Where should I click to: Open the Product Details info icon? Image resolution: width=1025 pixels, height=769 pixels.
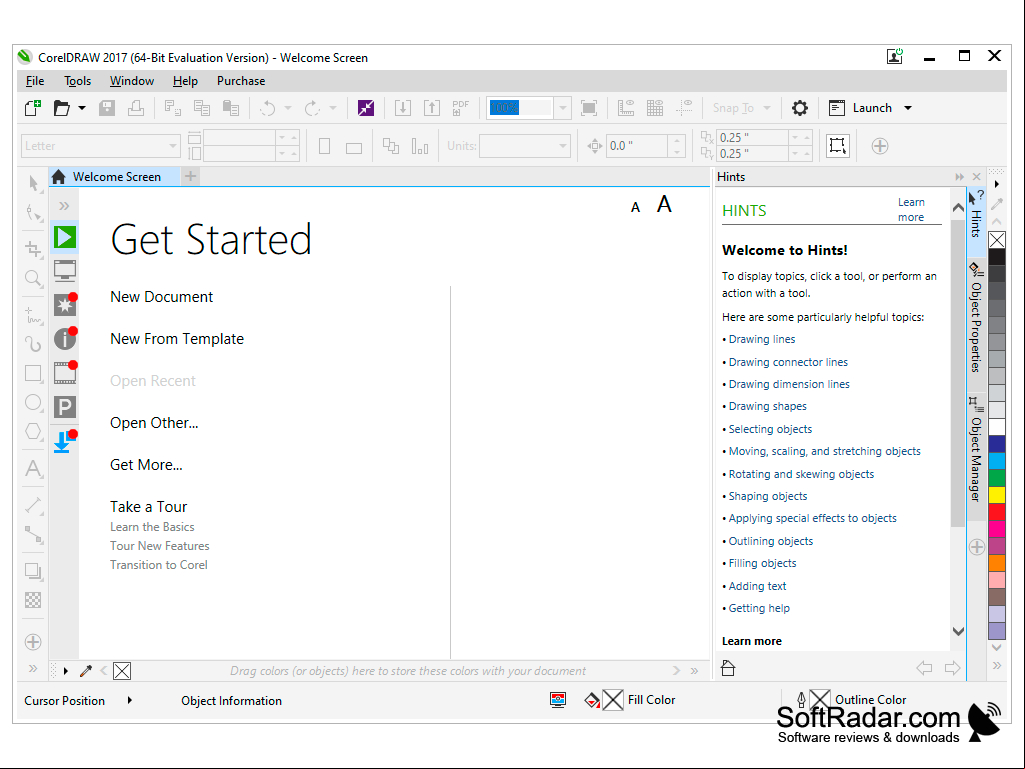[65, 338]
